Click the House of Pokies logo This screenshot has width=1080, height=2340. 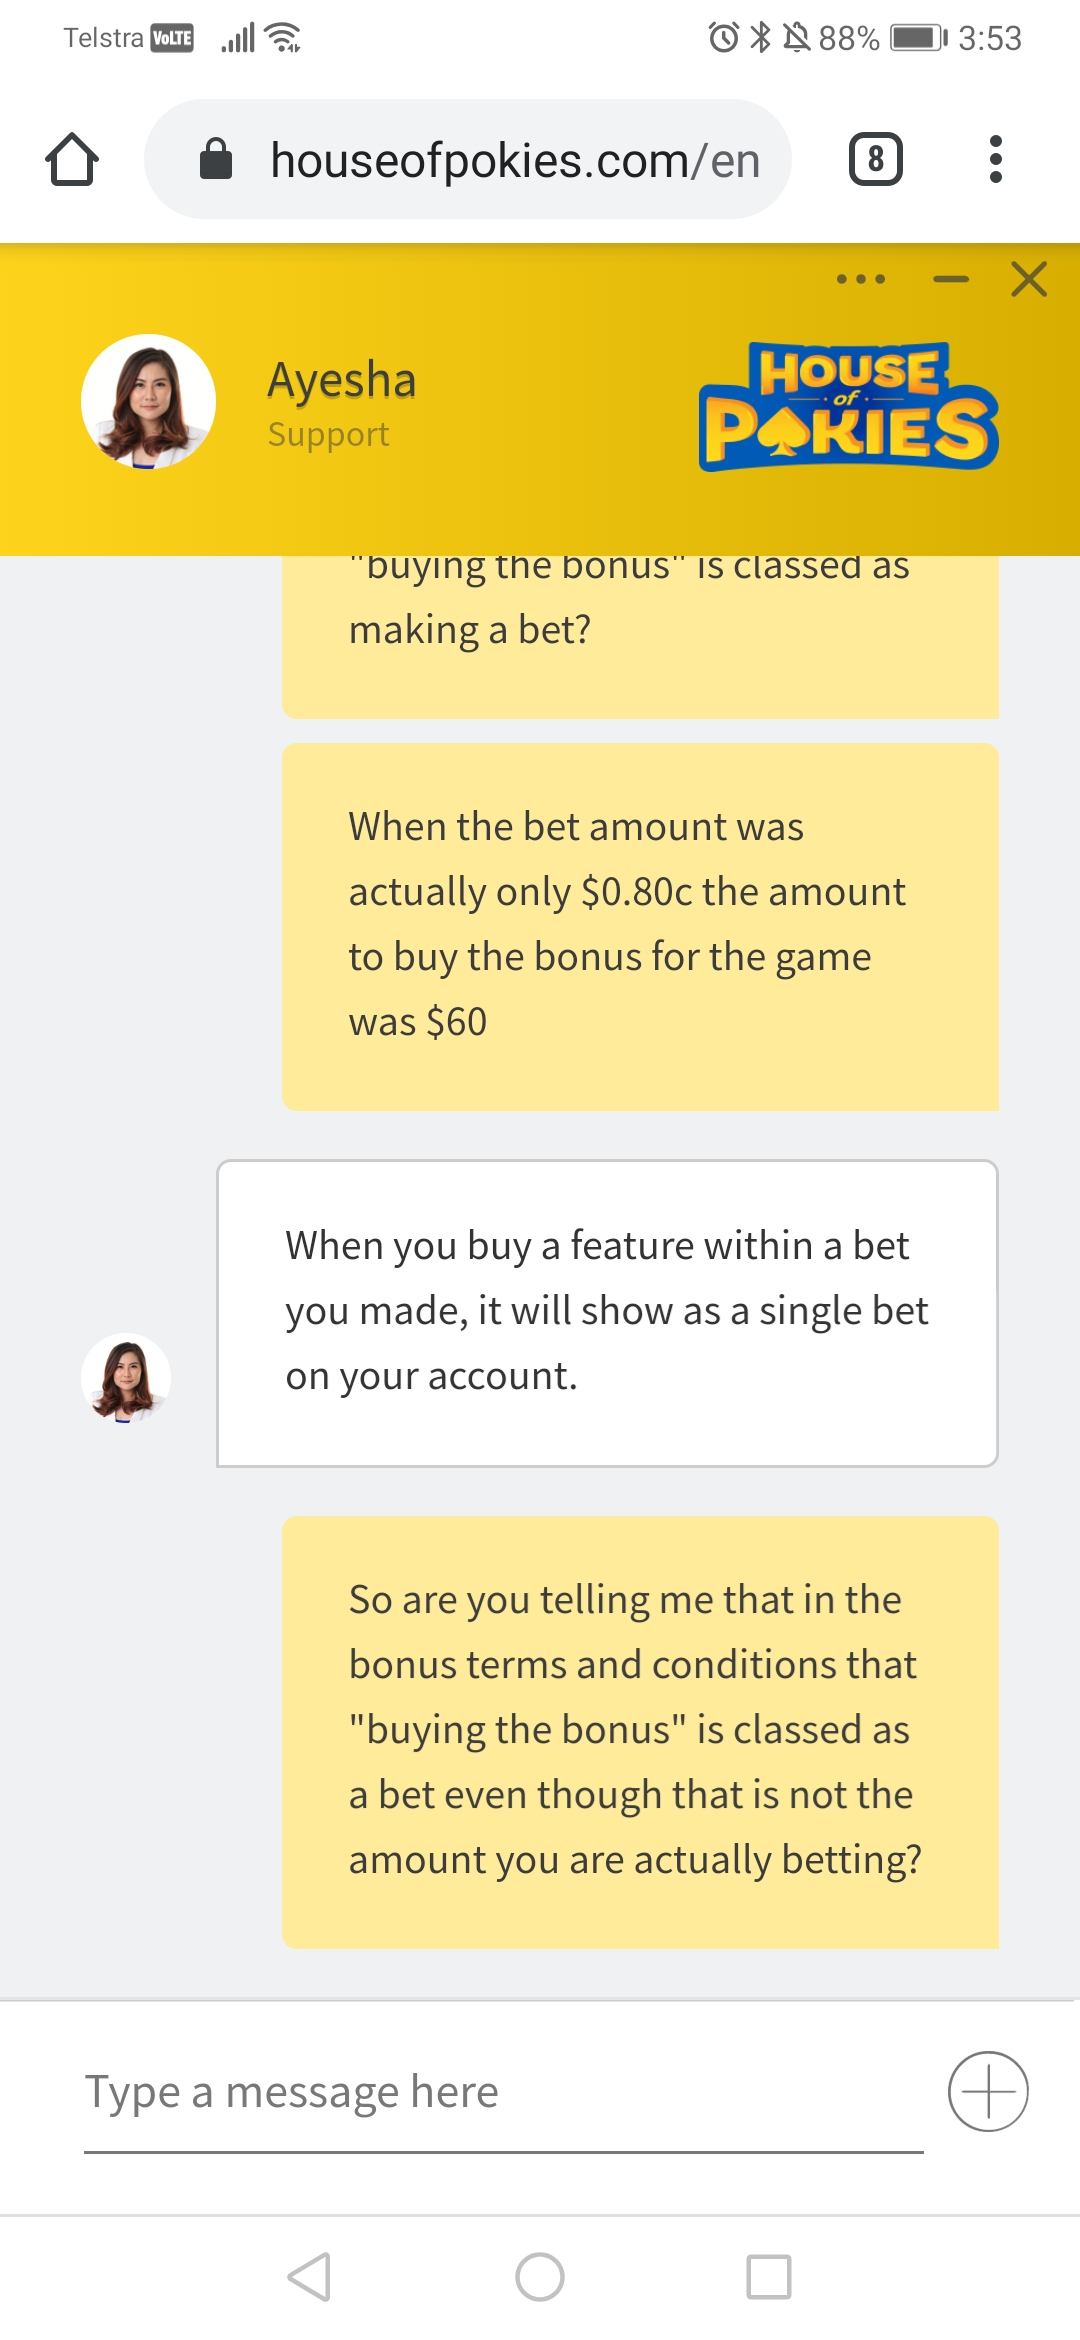tap(848, 406)
